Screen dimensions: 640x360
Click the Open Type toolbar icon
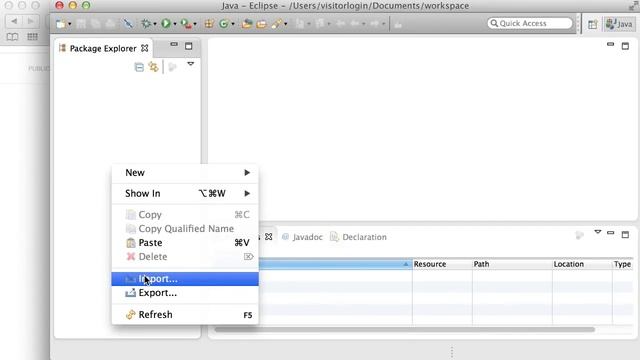pos(247,24)
